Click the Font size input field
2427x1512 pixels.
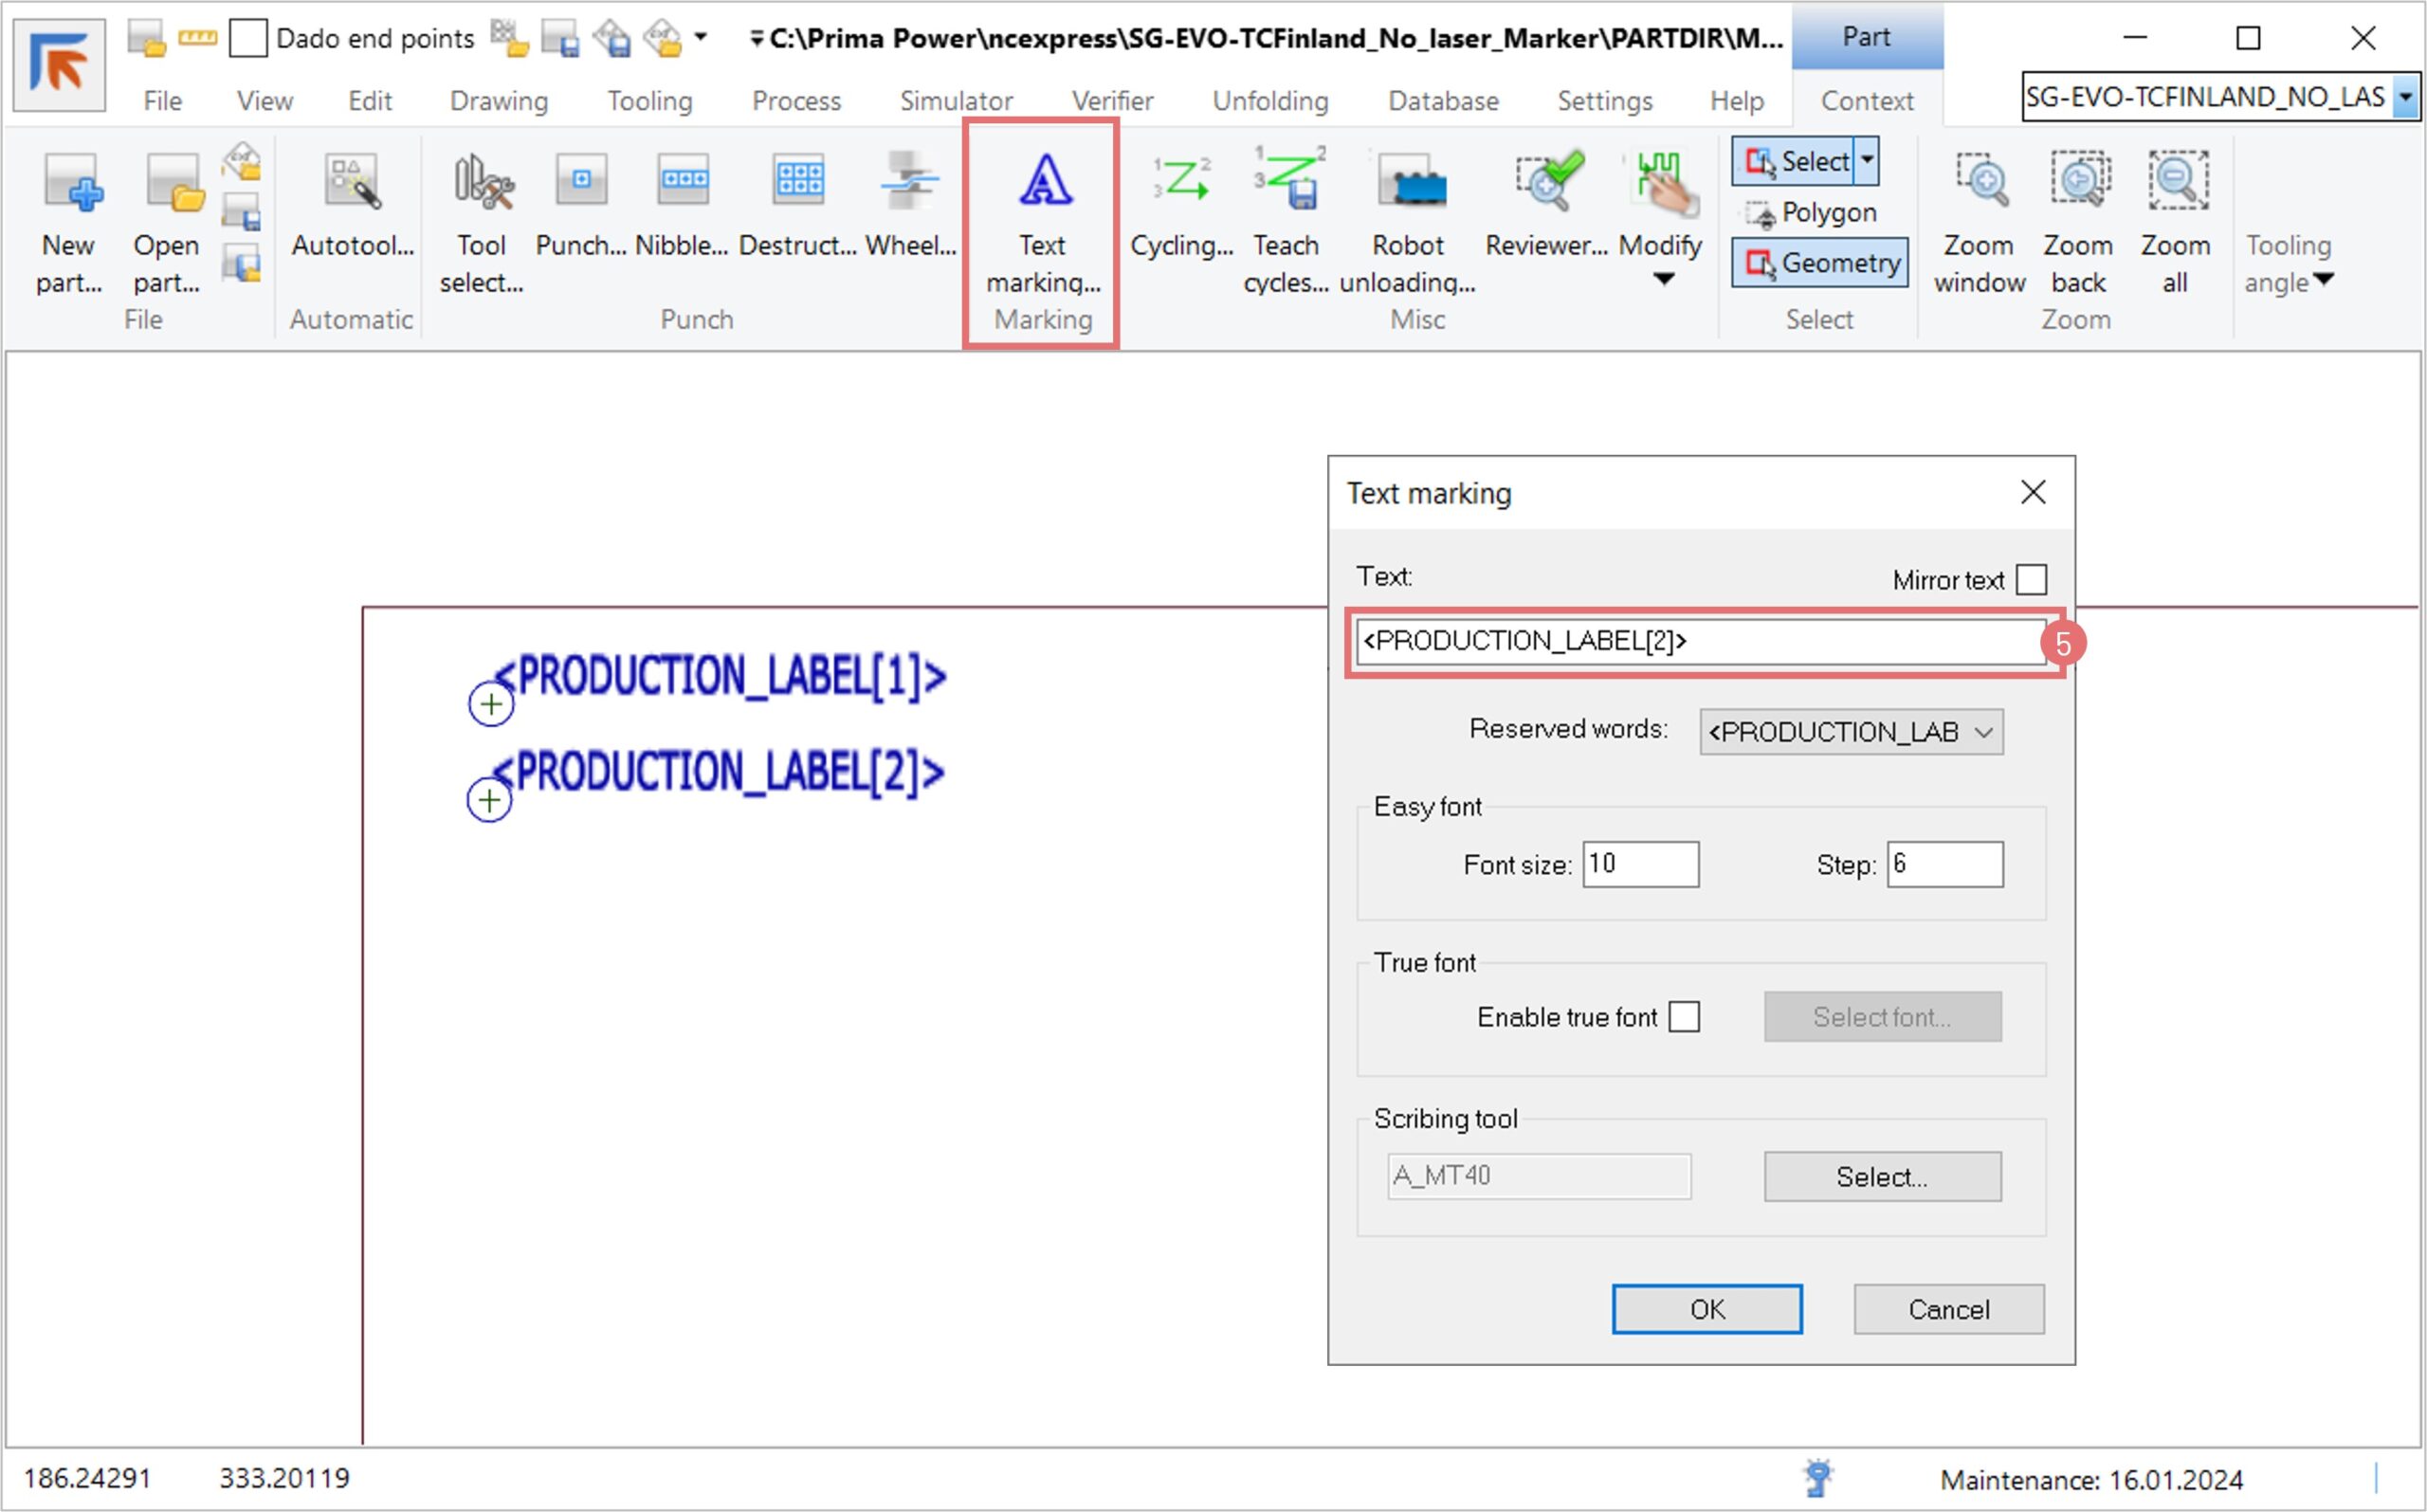click(1640, 864)
